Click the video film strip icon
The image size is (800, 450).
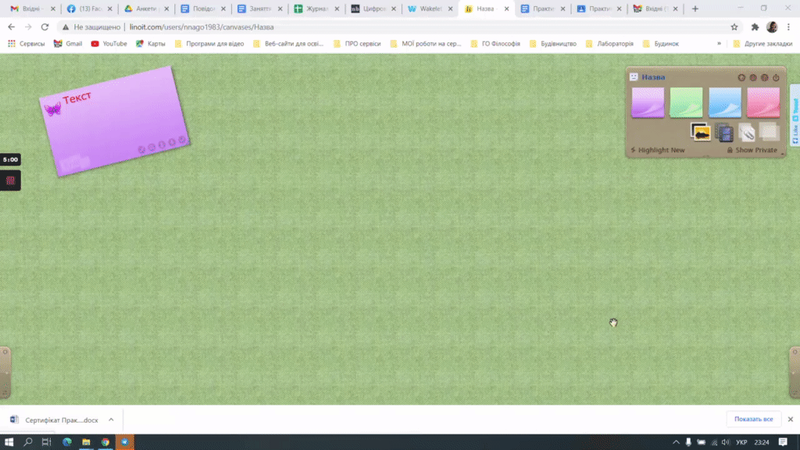(x=725, y=132)
